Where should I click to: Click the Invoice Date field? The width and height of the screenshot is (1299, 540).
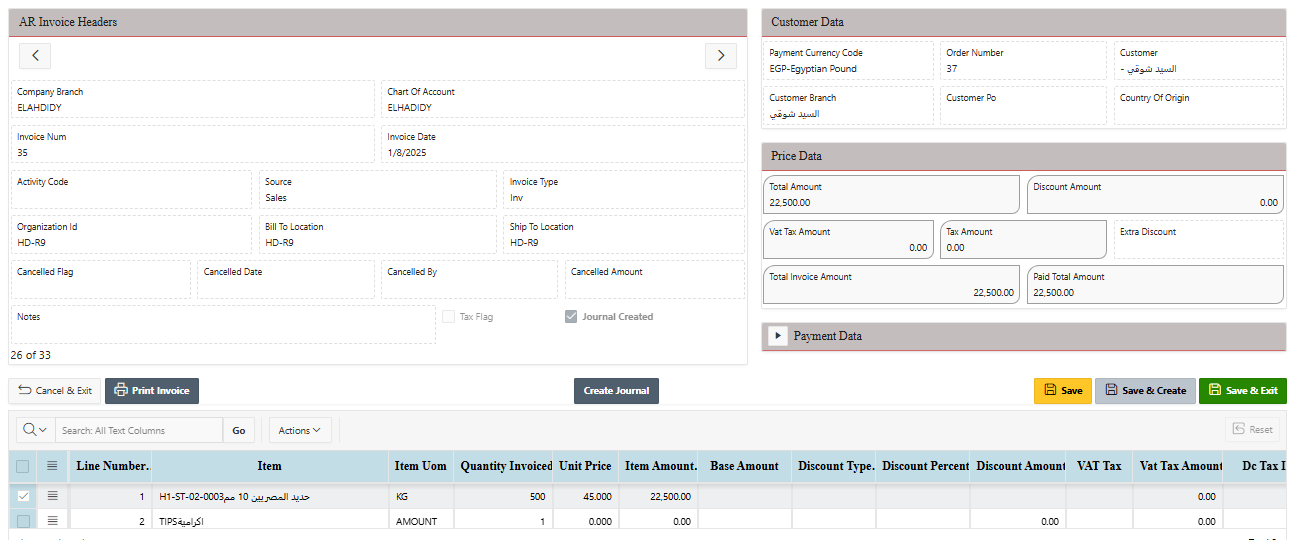pos(563,144)
